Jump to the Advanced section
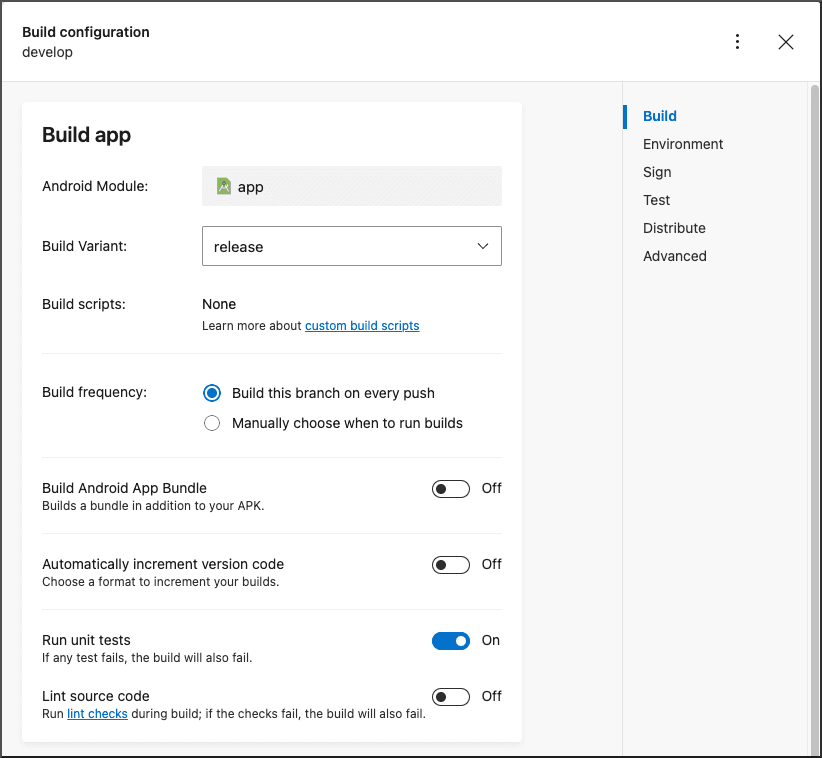822x758 pixels. tap(675, 256)
